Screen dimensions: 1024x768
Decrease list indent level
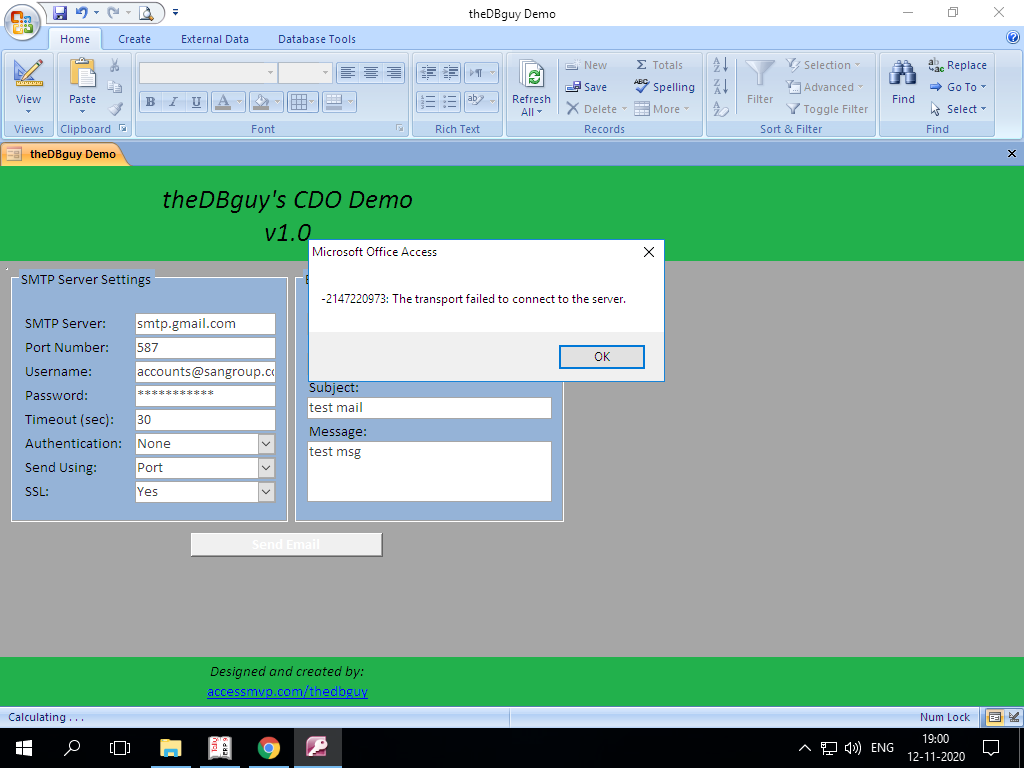click(428, 72)
